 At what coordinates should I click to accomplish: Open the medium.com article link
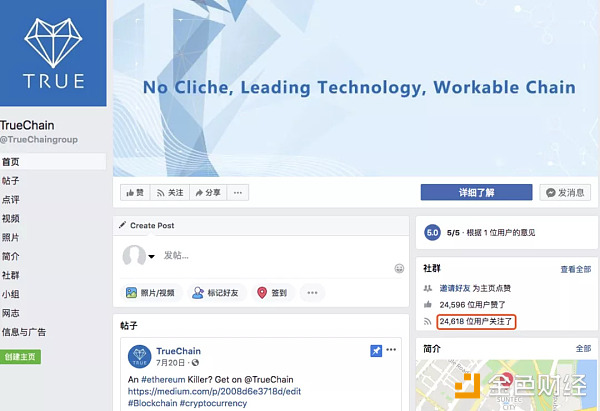[x=214, y=391]
